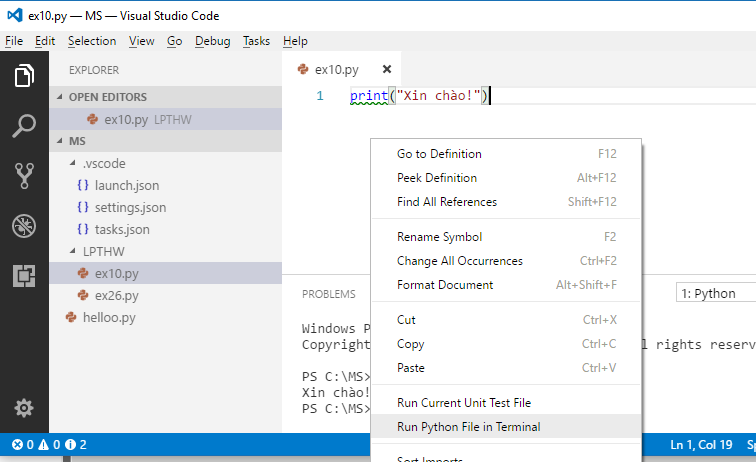
Task: Click the print keyword in the editor
Action: pyautogui.click(x=369, y=96)
